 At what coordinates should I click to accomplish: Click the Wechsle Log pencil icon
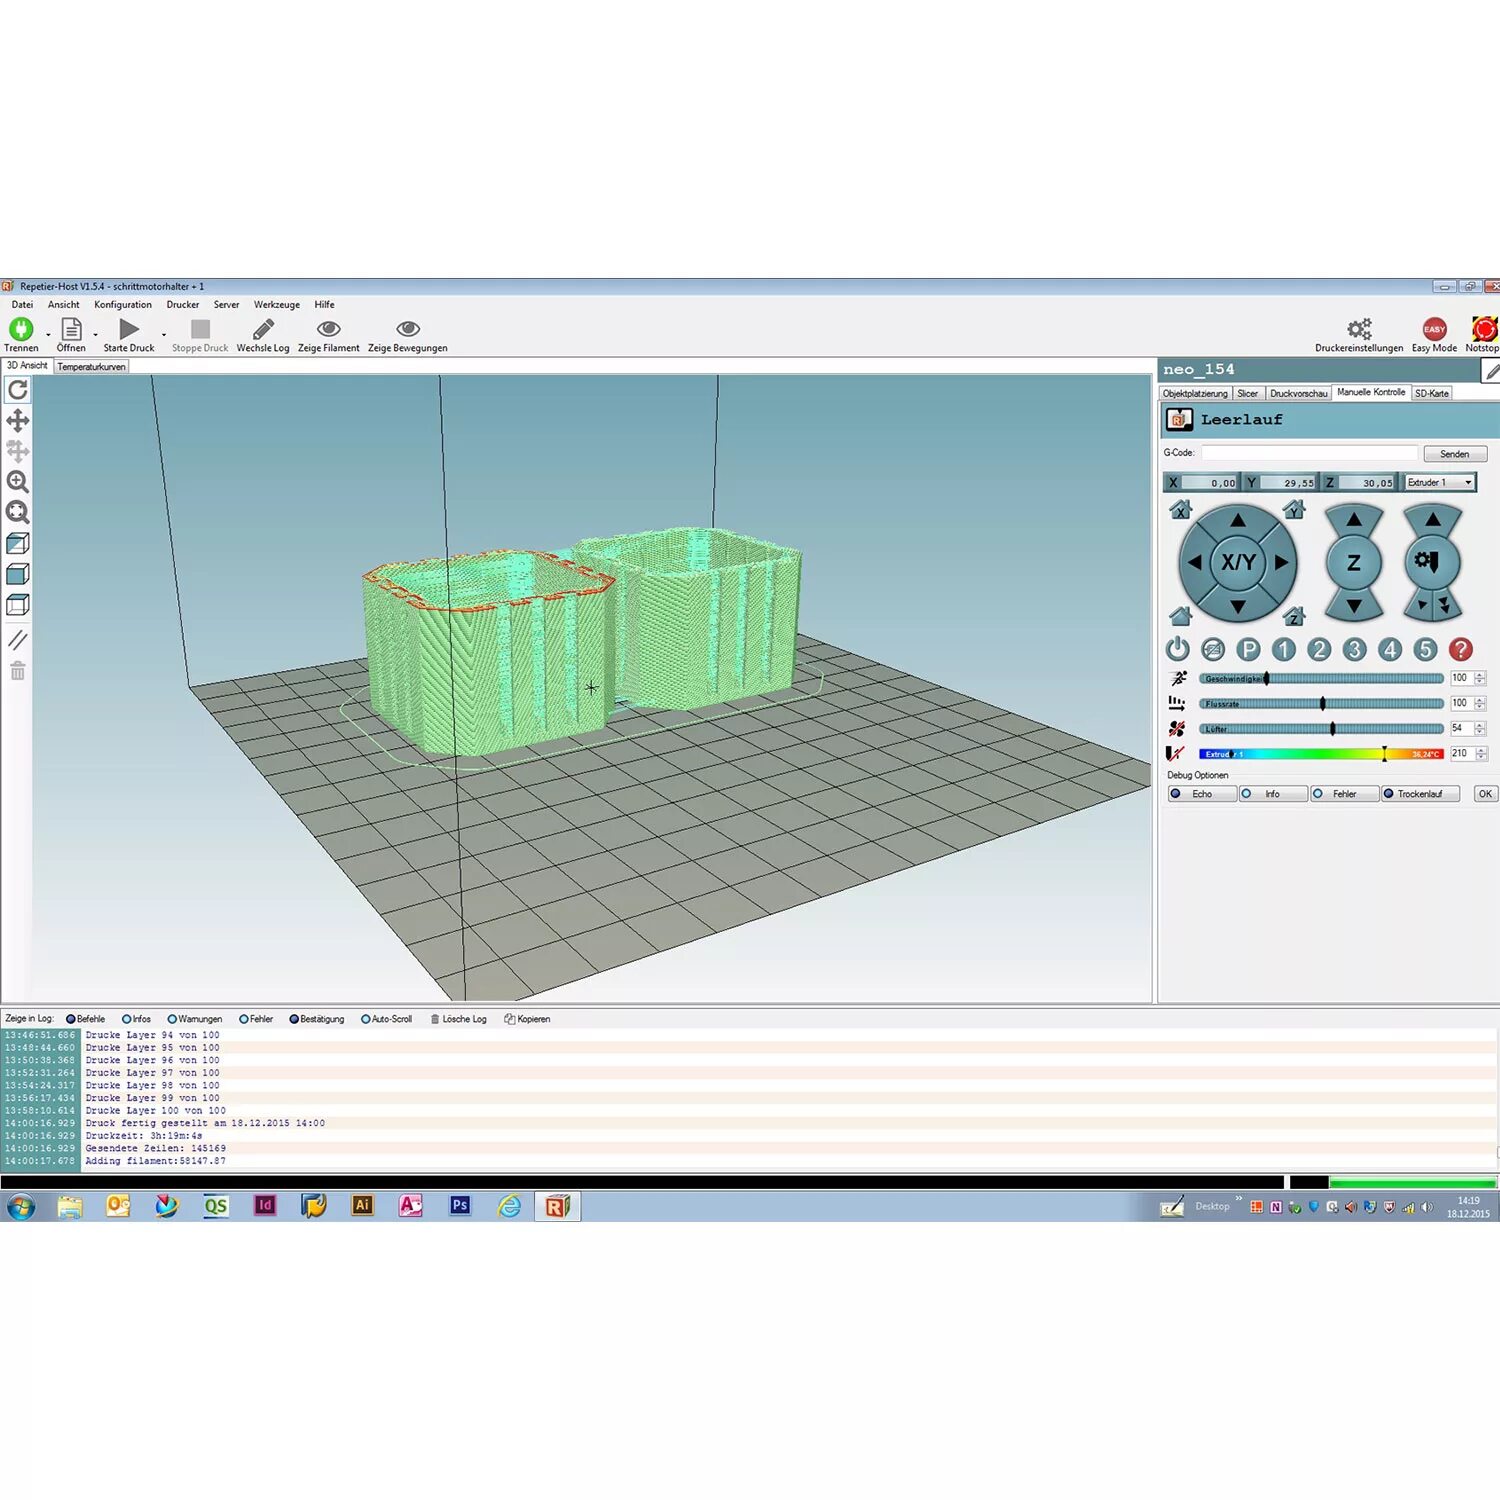click(x=263, y=329)
